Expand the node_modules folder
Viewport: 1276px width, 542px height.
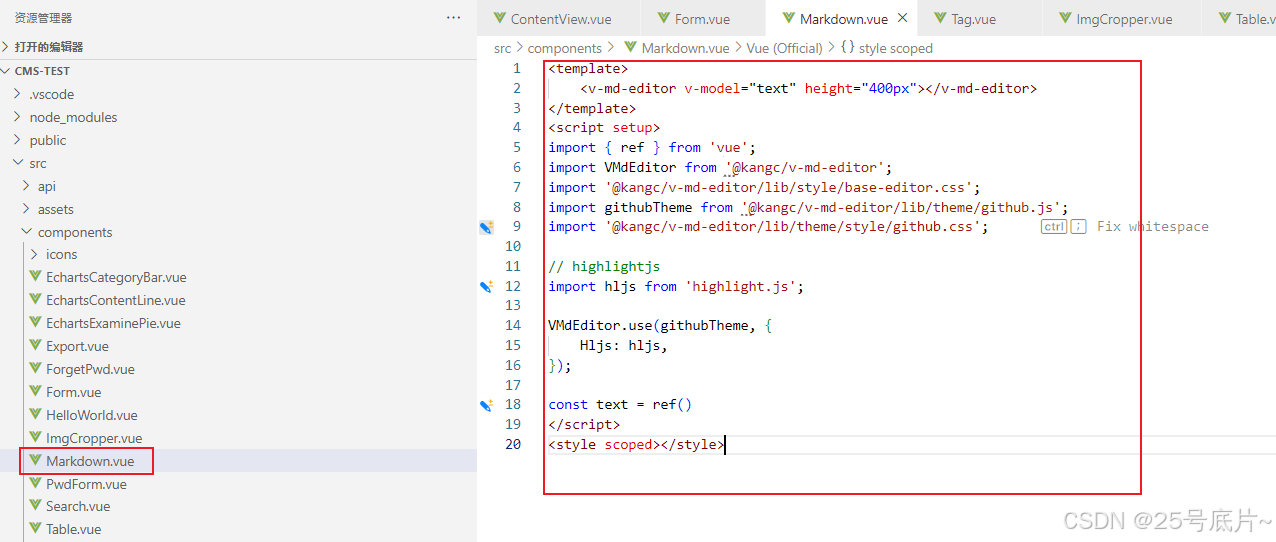(x=73, y=117)
